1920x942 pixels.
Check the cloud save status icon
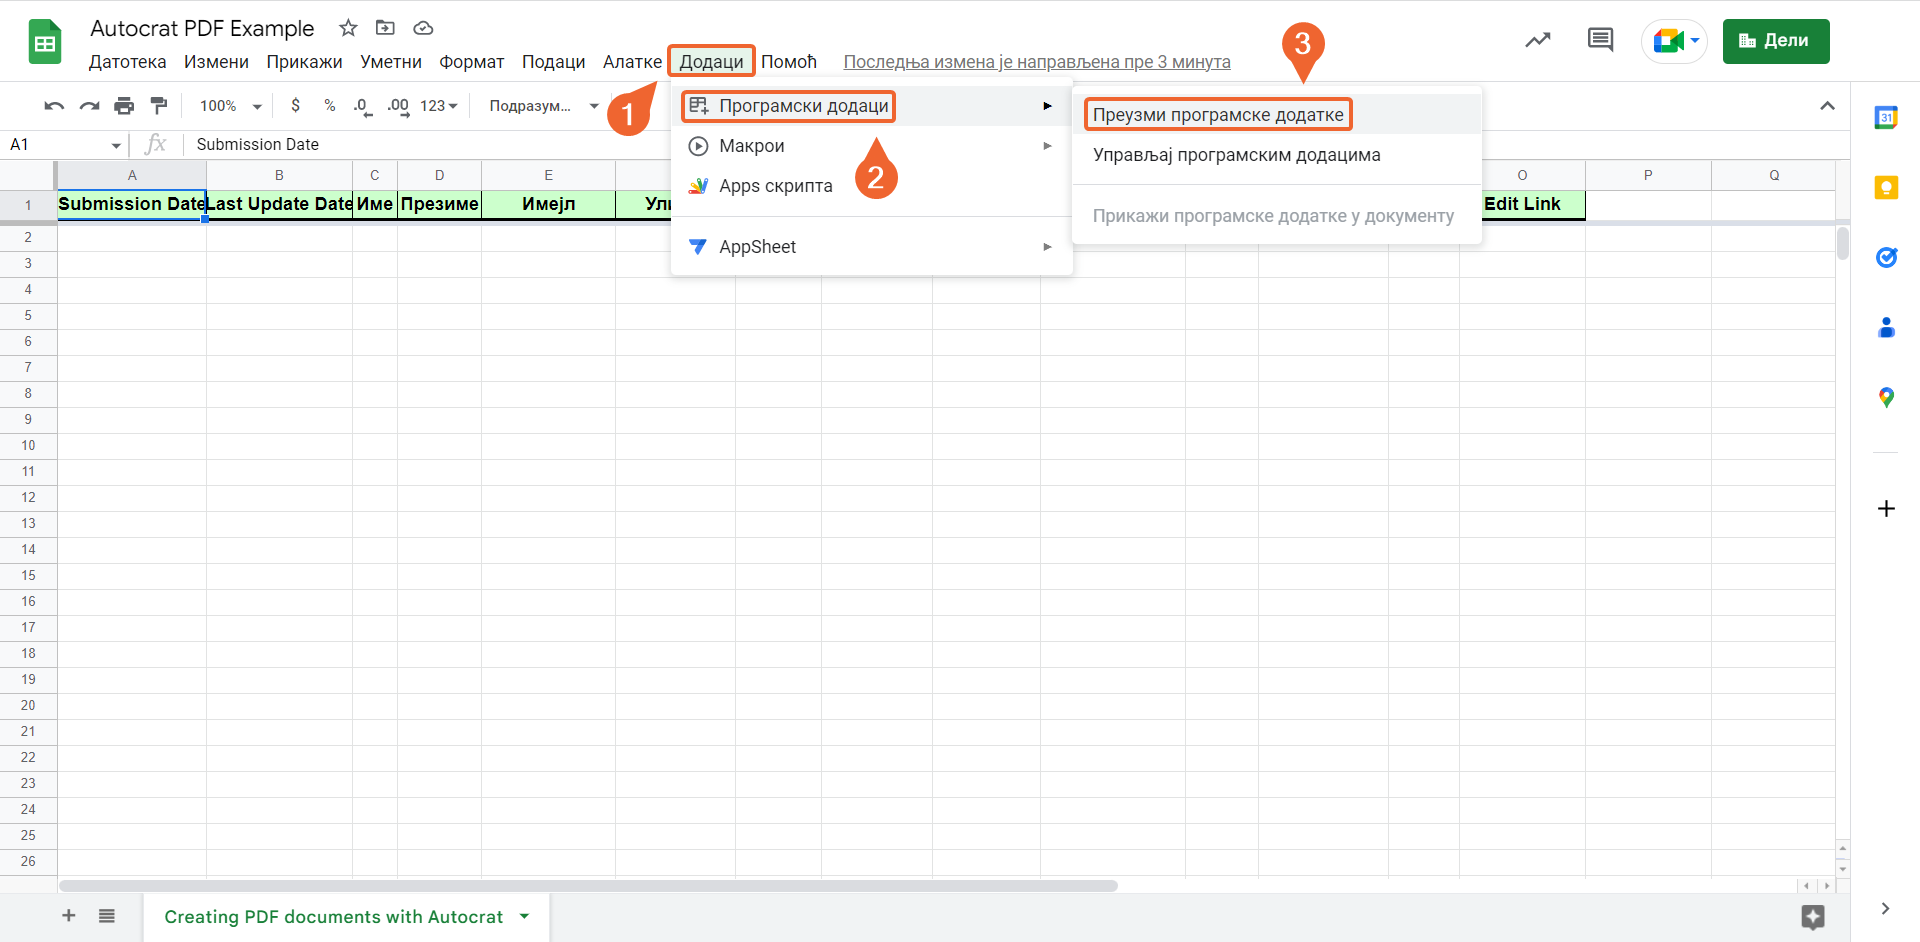423,28
